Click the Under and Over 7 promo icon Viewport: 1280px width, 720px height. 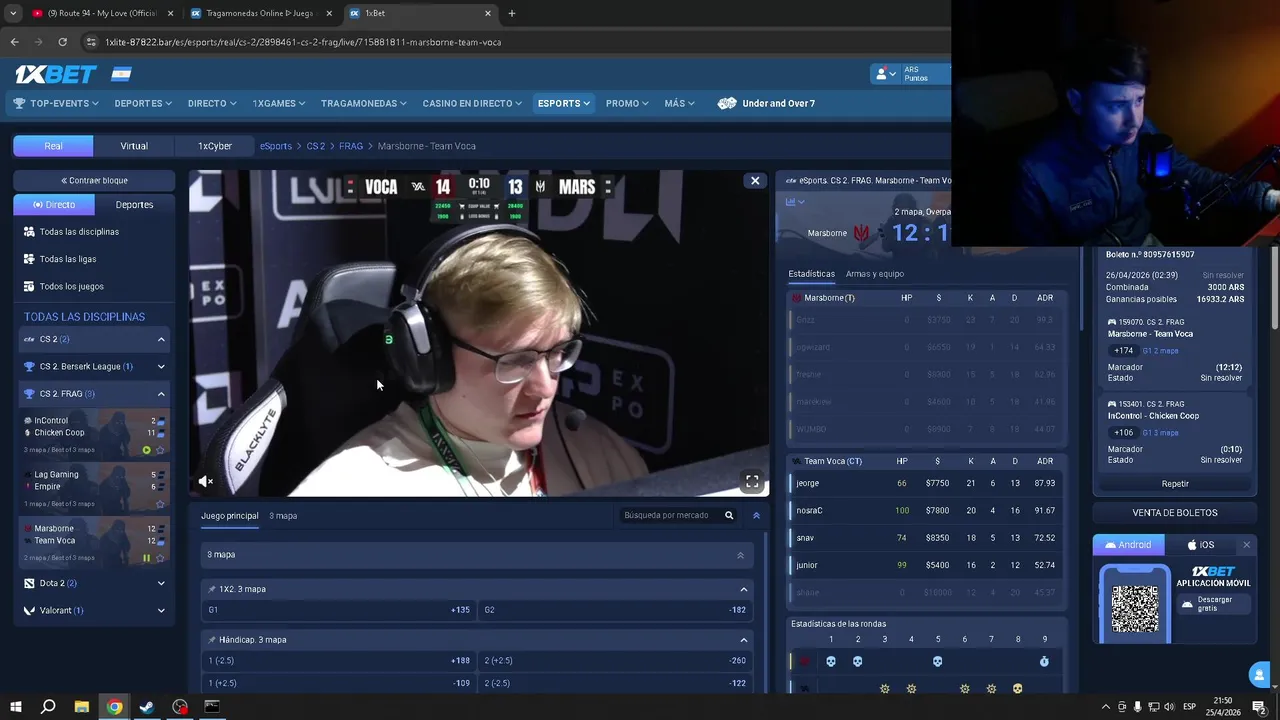[x=727, y=103]
